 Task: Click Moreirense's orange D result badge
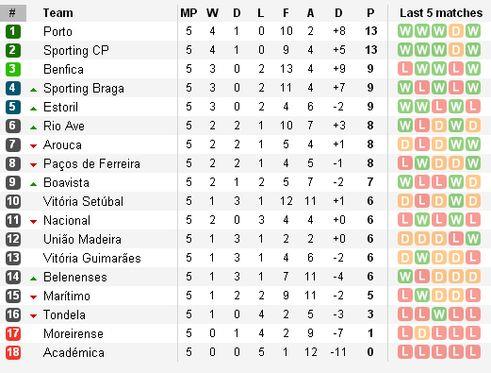(x=422, y=333)
